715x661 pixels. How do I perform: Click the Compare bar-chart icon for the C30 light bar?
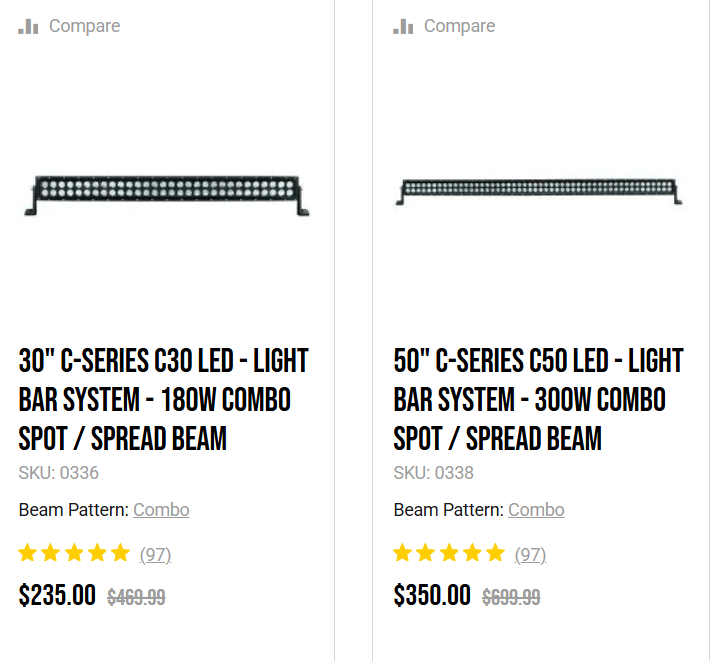click(x=29, y=26)
